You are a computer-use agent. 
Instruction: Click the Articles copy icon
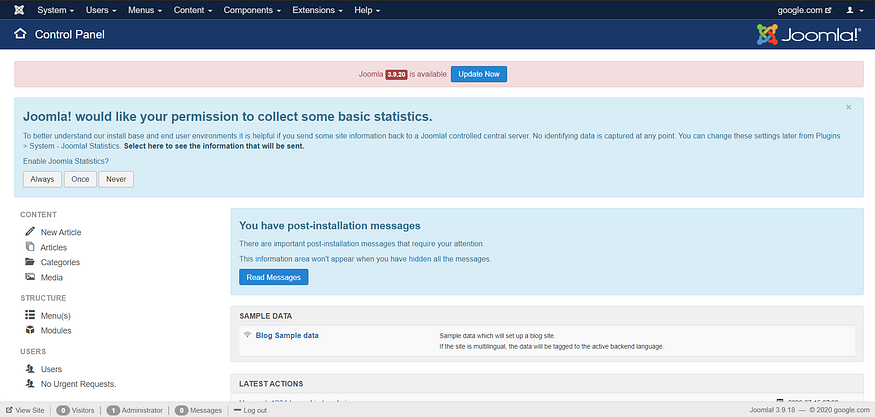coord(30,247)
